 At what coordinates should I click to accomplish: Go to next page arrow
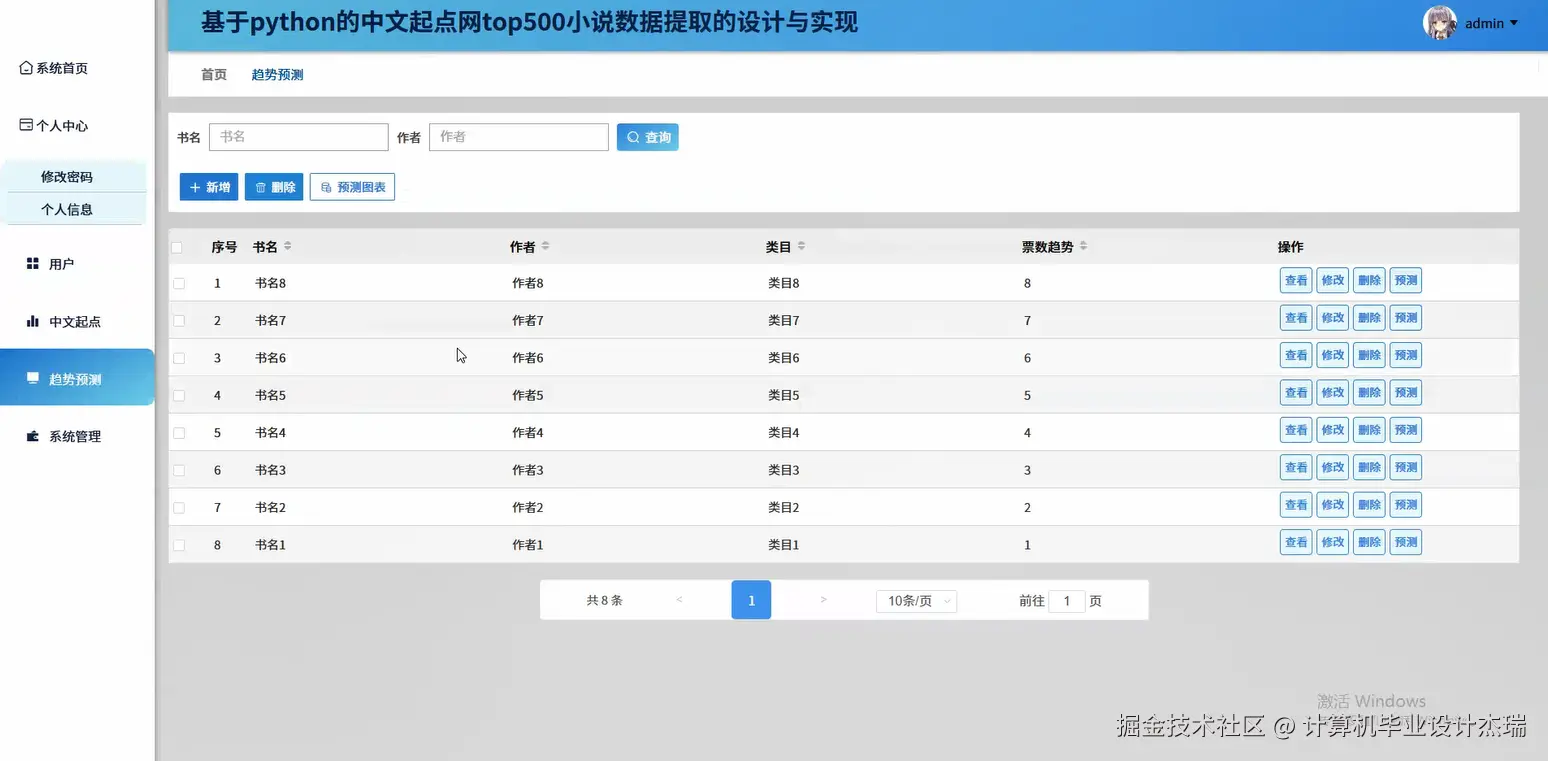click(x=823, y=600)
